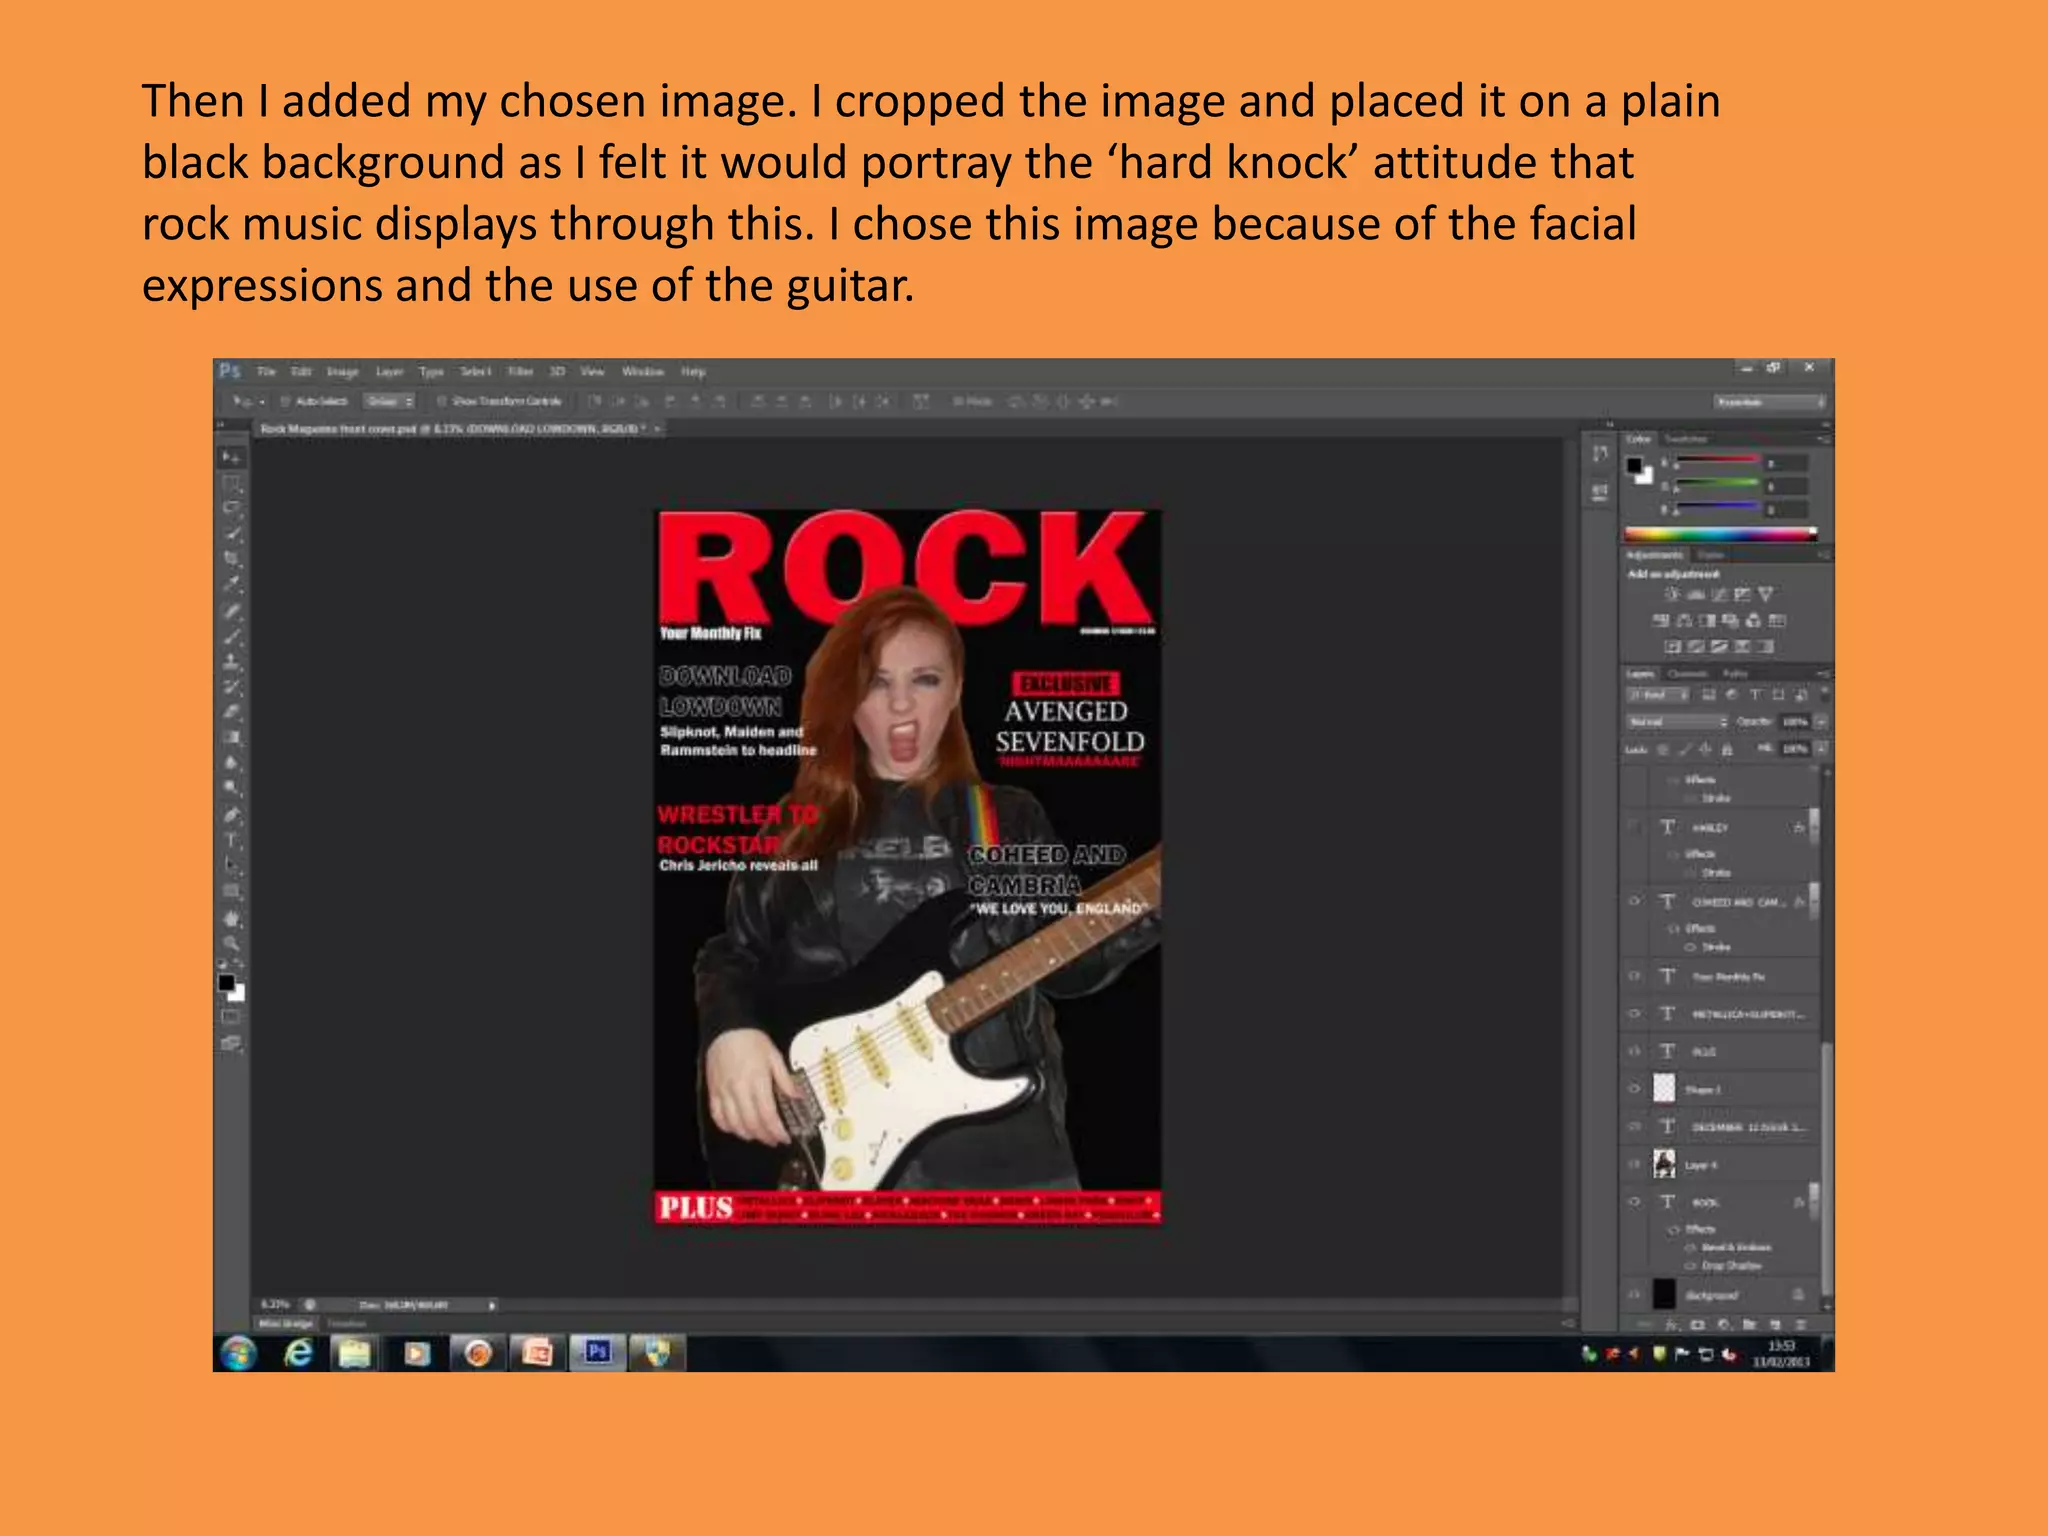Screen dimensions: 2048x1536
Task: Hide the COHEED AND CAM... text layer
Action: tap(1634, 901)
